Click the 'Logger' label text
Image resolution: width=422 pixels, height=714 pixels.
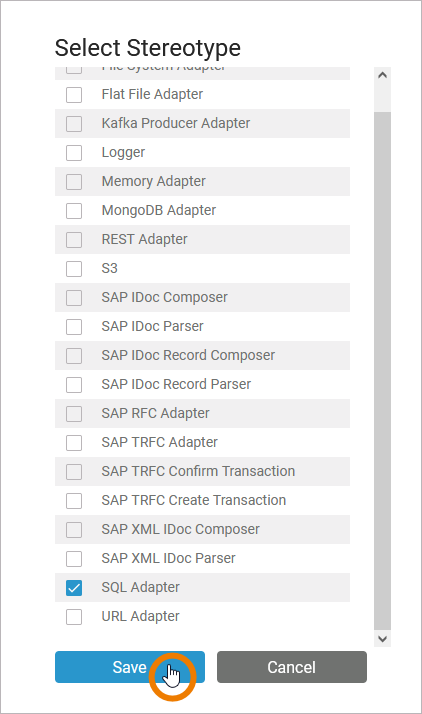click(x=123, y=153)
